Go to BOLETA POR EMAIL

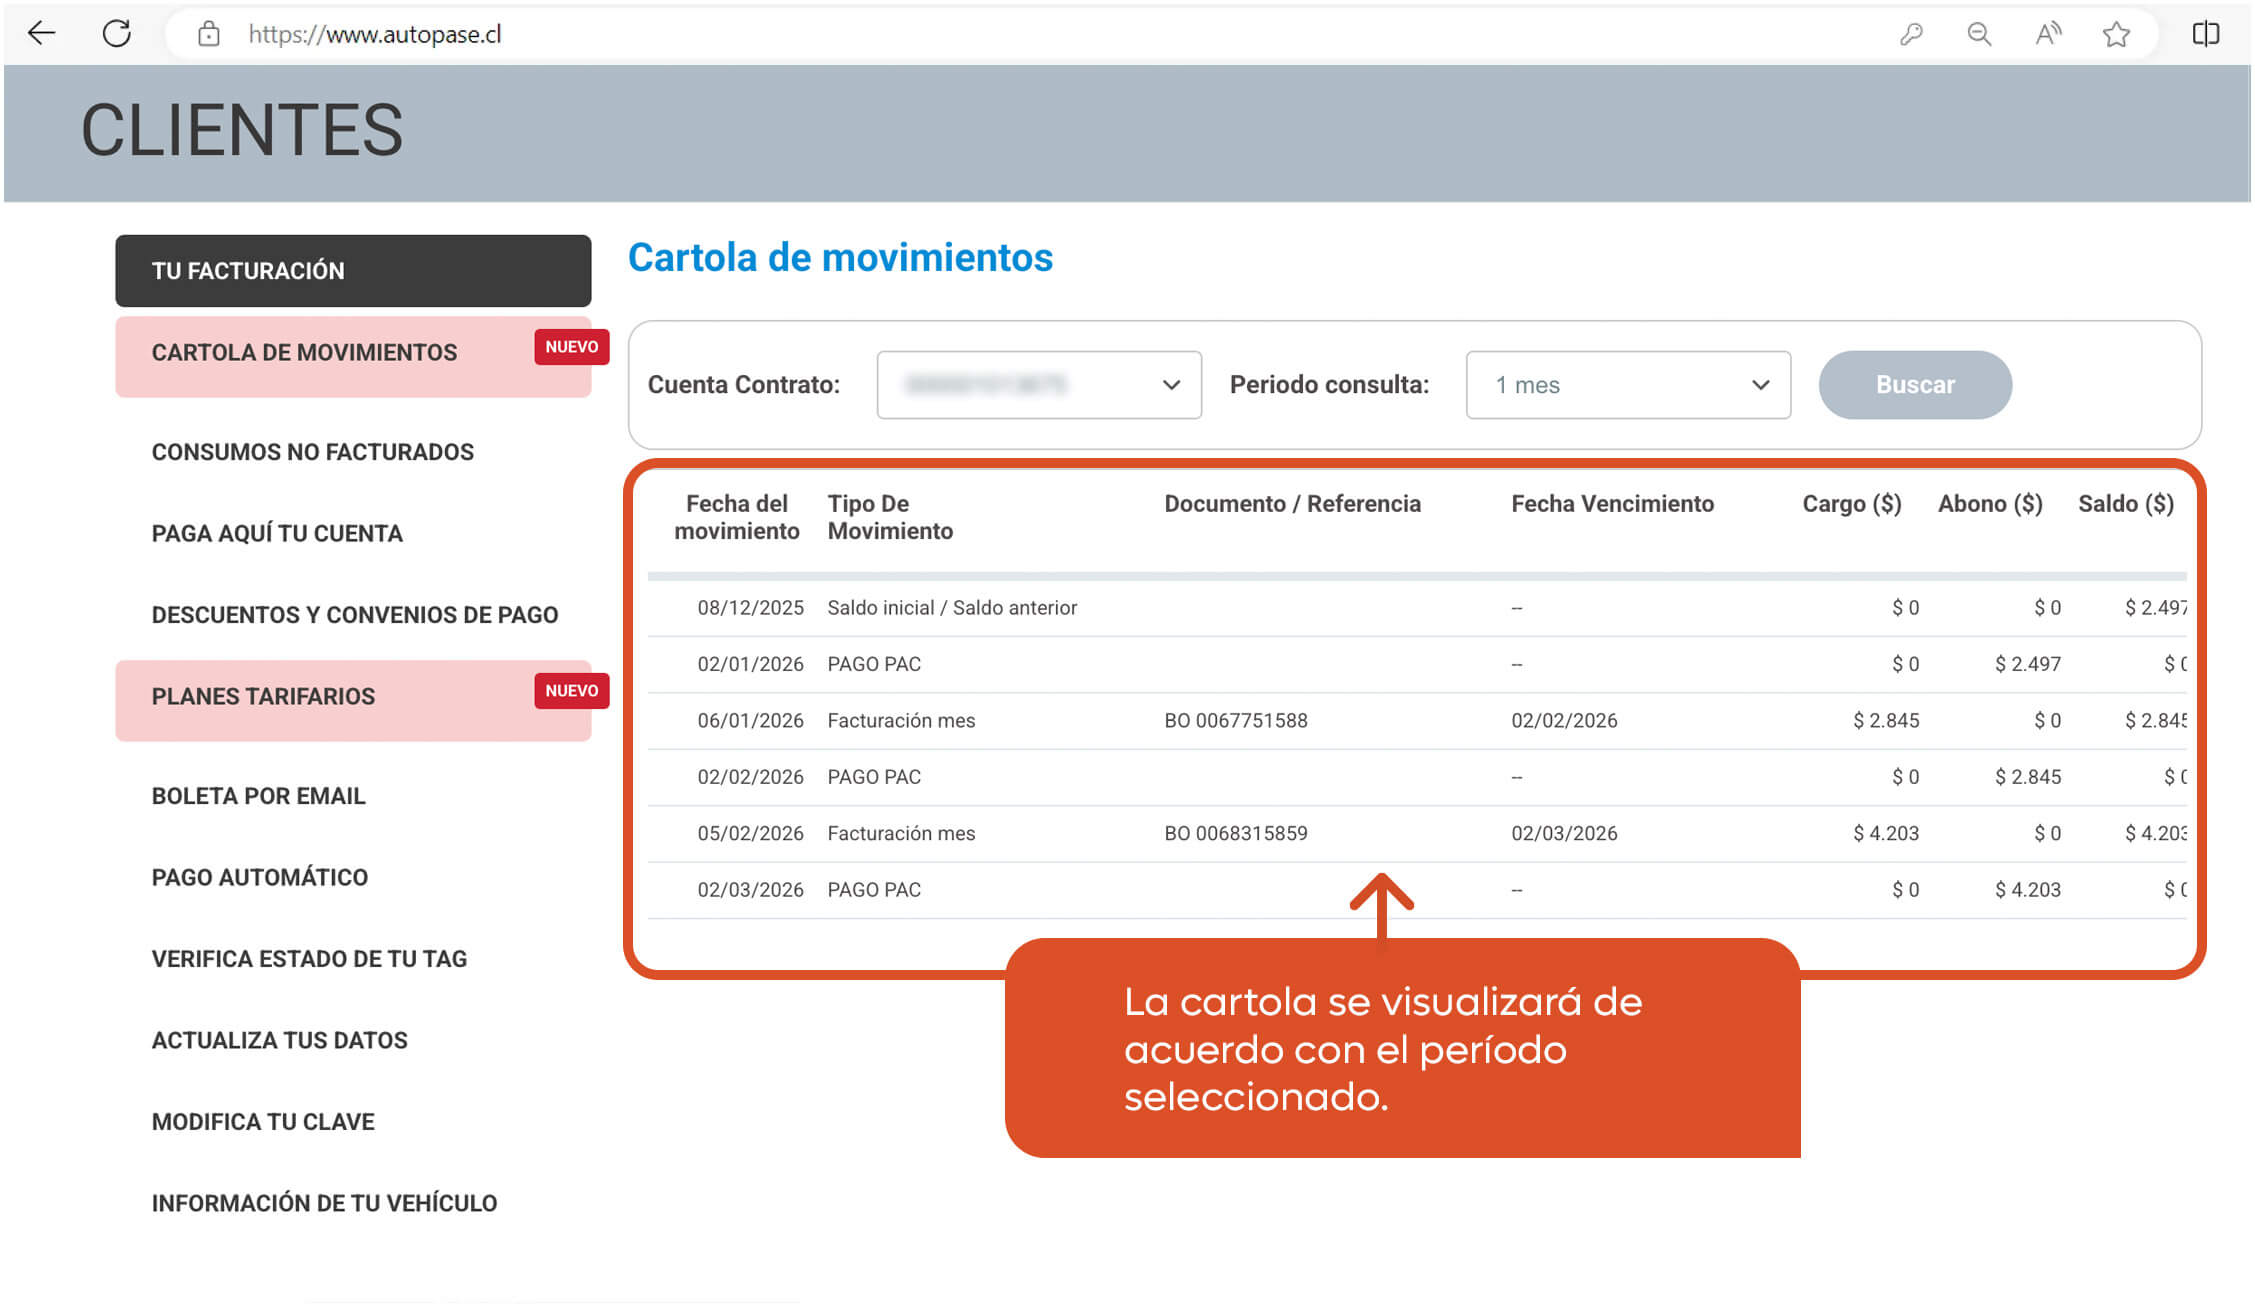pyautogui.click(x=259, y=796)
